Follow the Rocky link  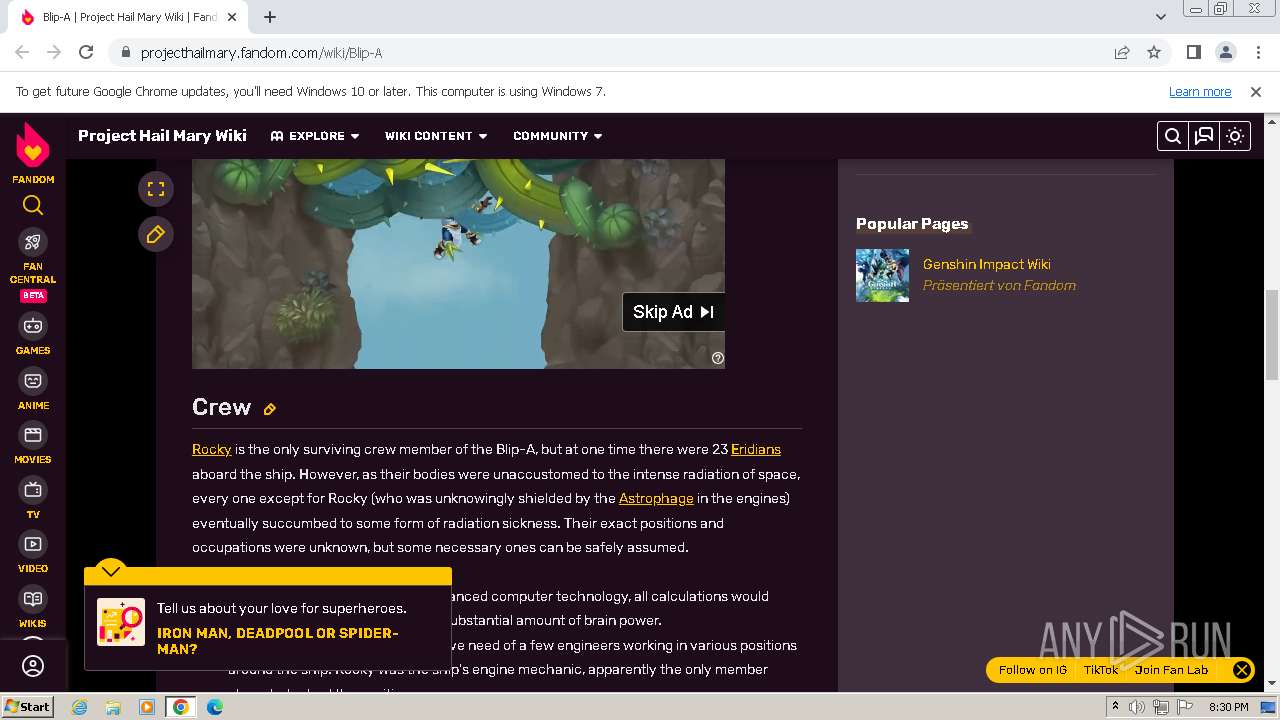(x=211, y=449)
